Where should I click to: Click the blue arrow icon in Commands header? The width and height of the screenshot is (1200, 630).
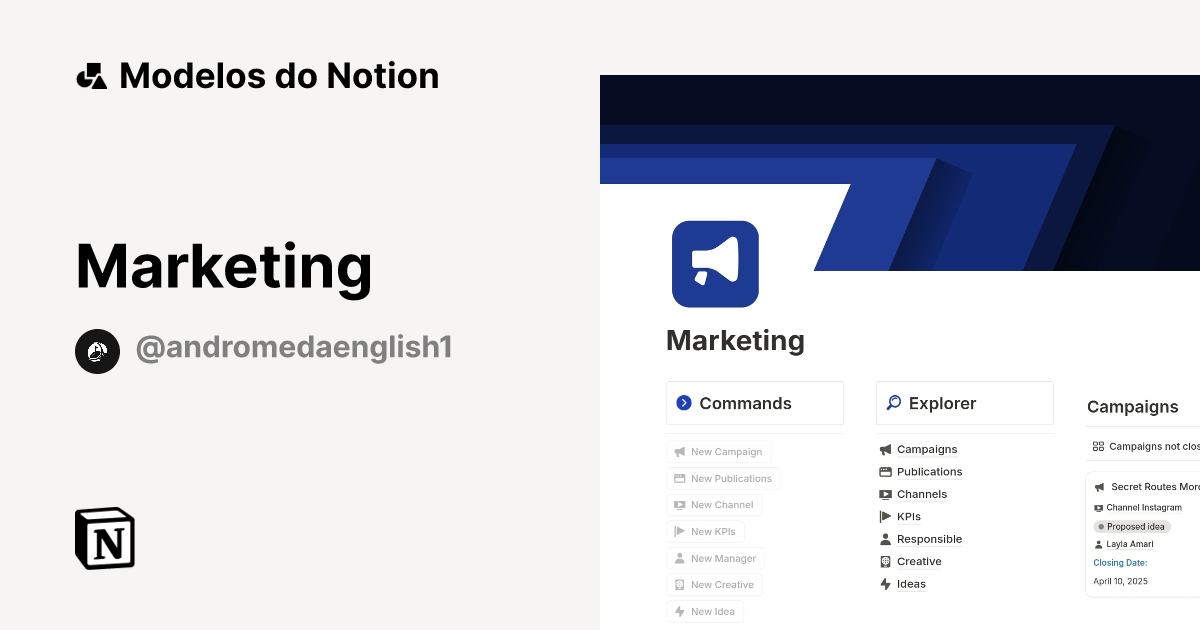(x=684, y=402)
